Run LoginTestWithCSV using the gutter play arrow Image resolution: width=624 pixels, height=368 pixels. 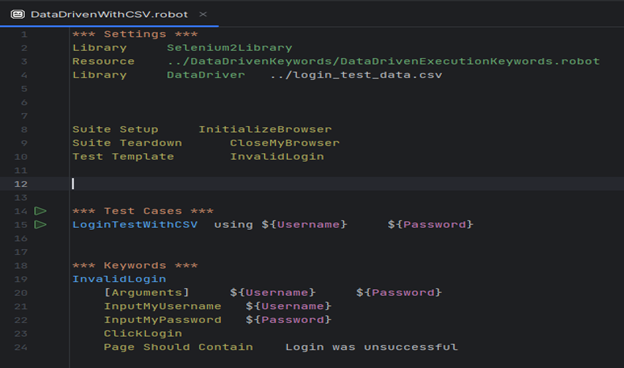coord(40,225)
